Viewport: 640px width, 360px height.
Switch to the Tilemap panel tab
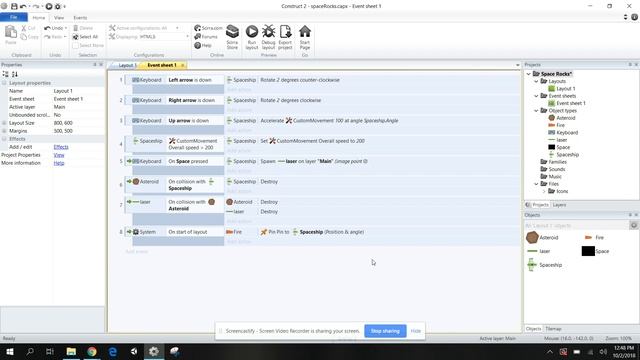[553, 329]
